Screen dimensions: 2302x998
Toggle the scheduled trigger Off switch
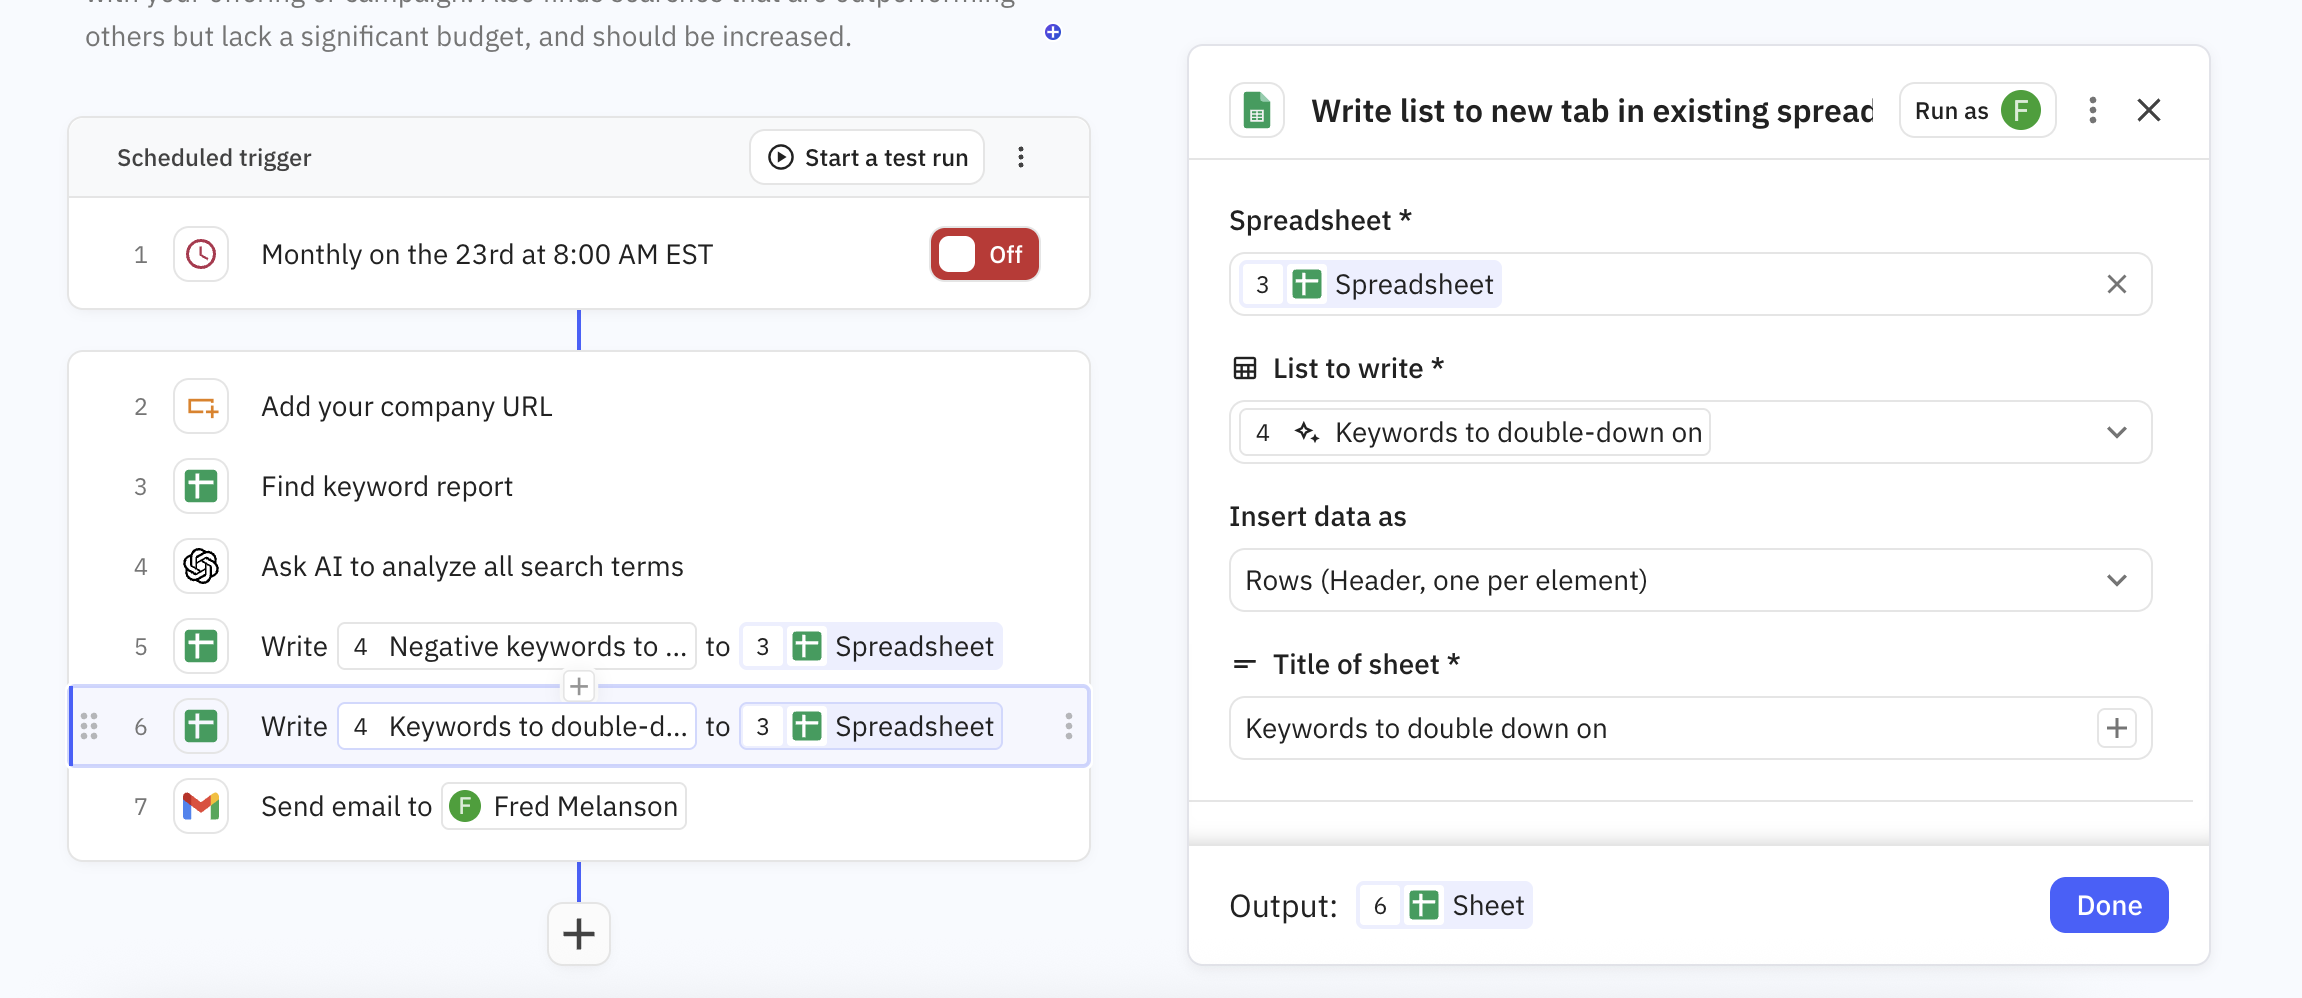(x=984, y=254)
